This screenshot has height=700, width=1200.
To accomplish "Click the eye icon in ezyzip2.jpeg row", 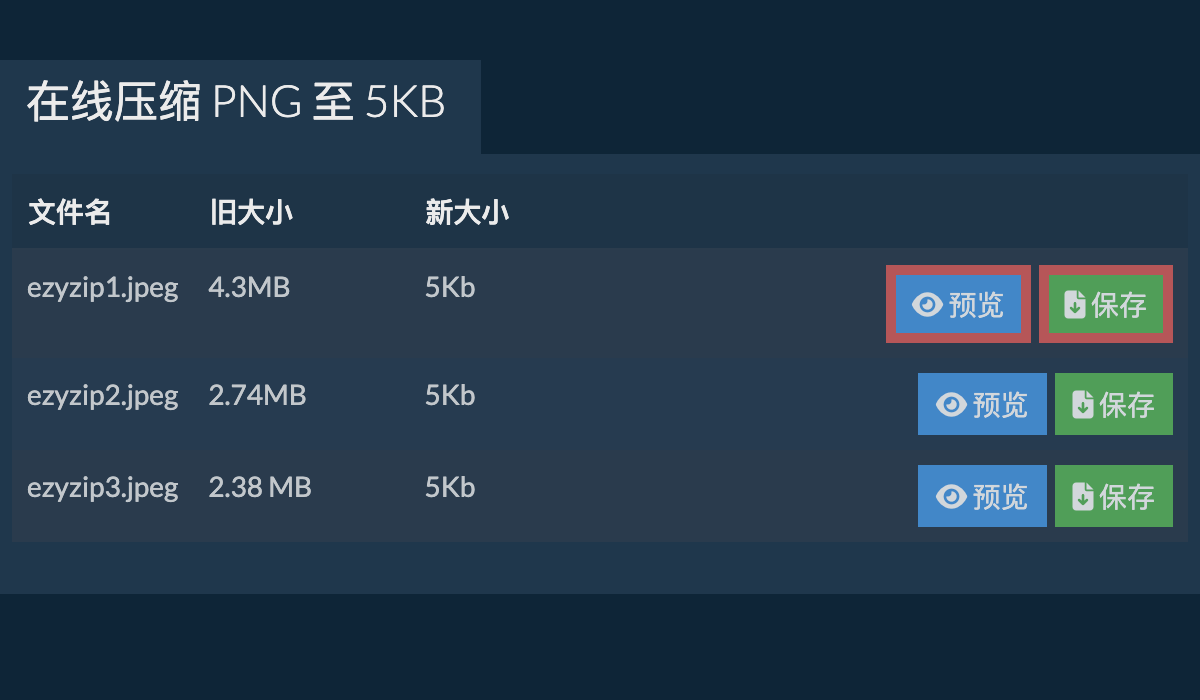I will click(x=952, y=404).
